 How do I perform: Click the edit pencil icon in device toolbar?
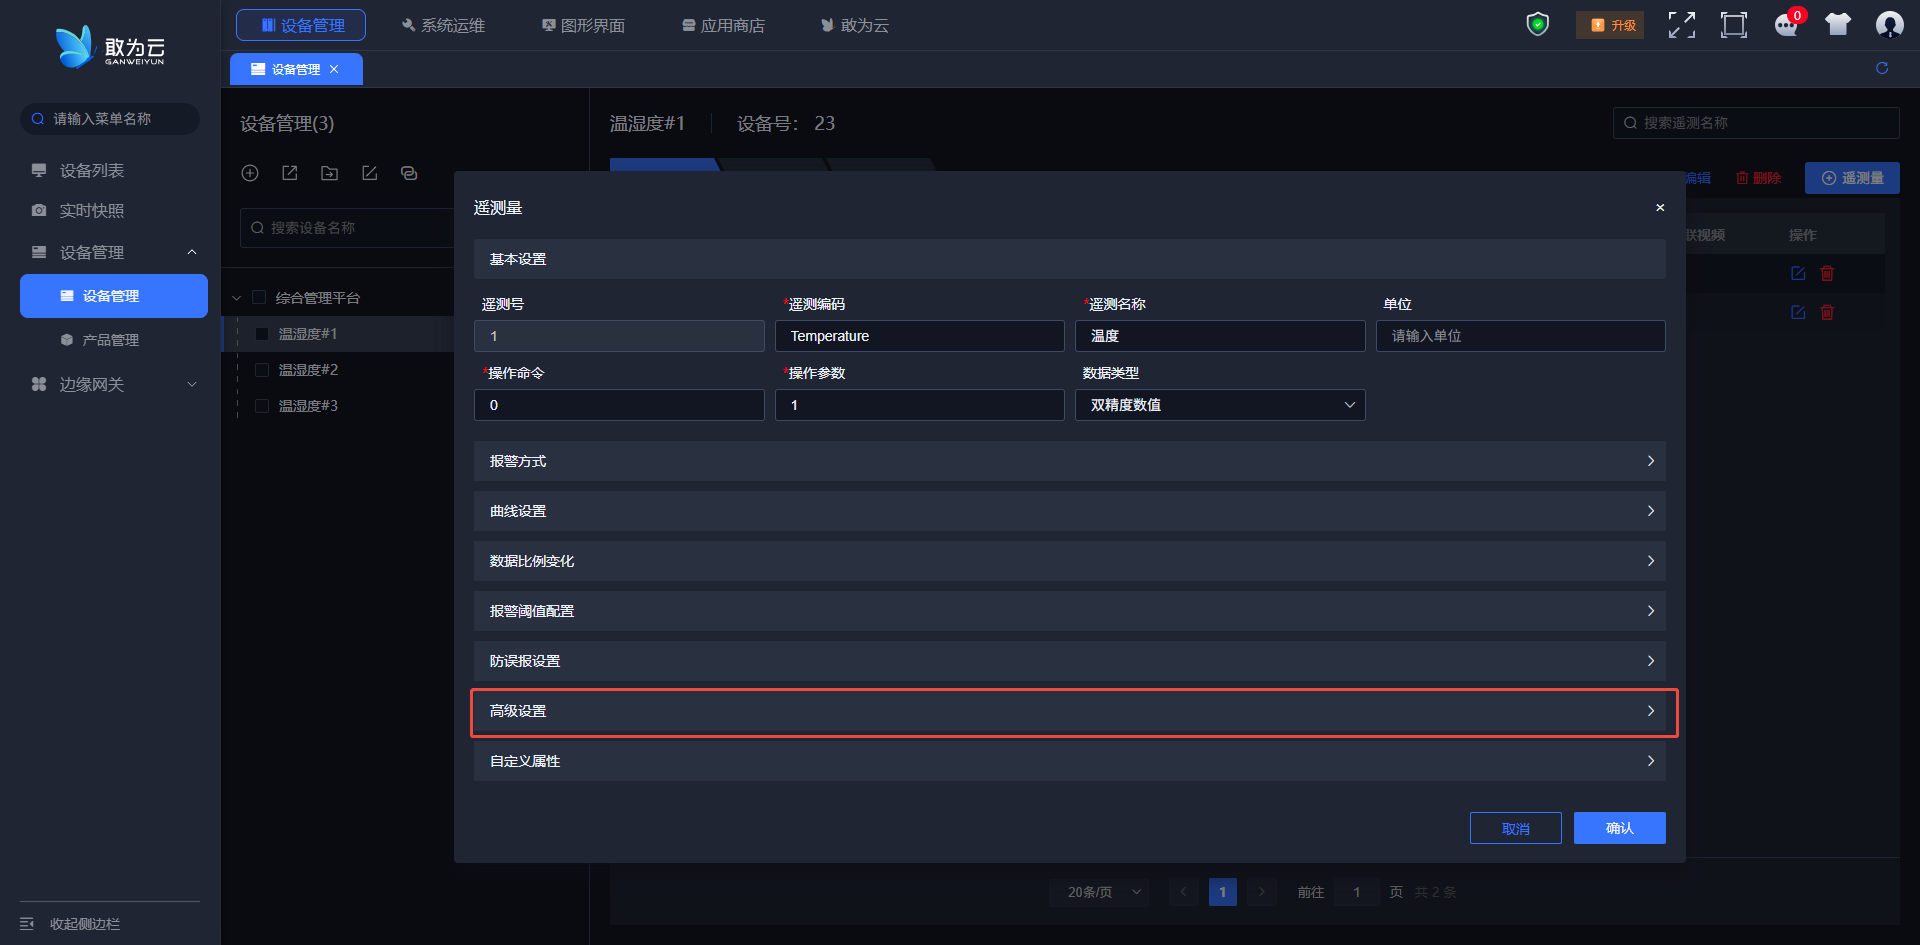(369, 173)
